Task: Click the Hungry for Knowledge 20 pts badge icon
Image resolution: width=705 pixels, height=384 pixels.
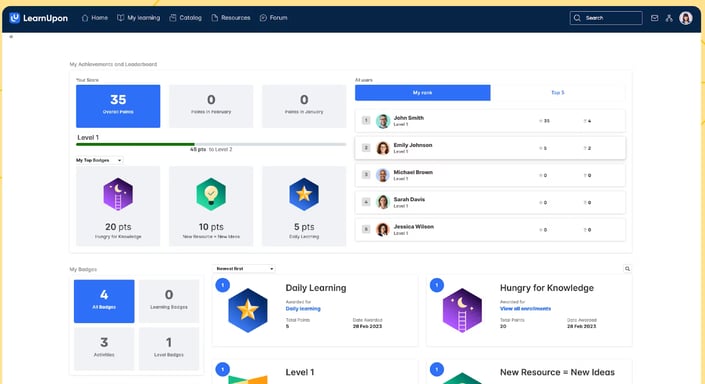Action: (x=118, y=194)
